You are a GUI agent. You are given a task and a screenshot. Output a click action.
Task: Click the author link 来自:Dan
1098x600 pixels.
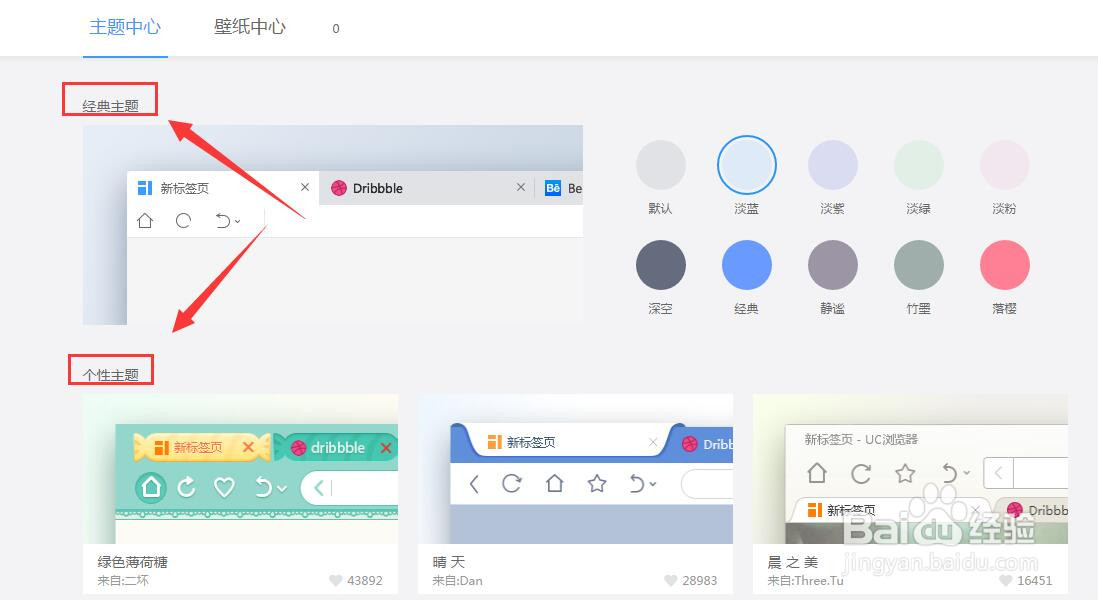pos(456,580)
